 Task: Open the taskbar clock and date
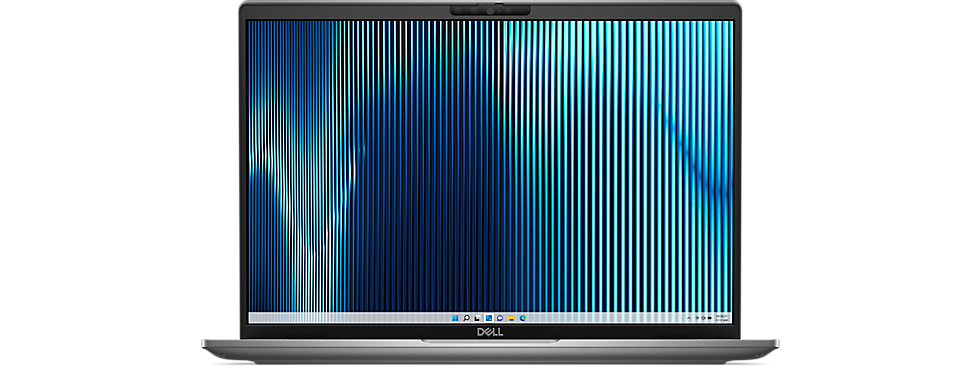point(722,318)
